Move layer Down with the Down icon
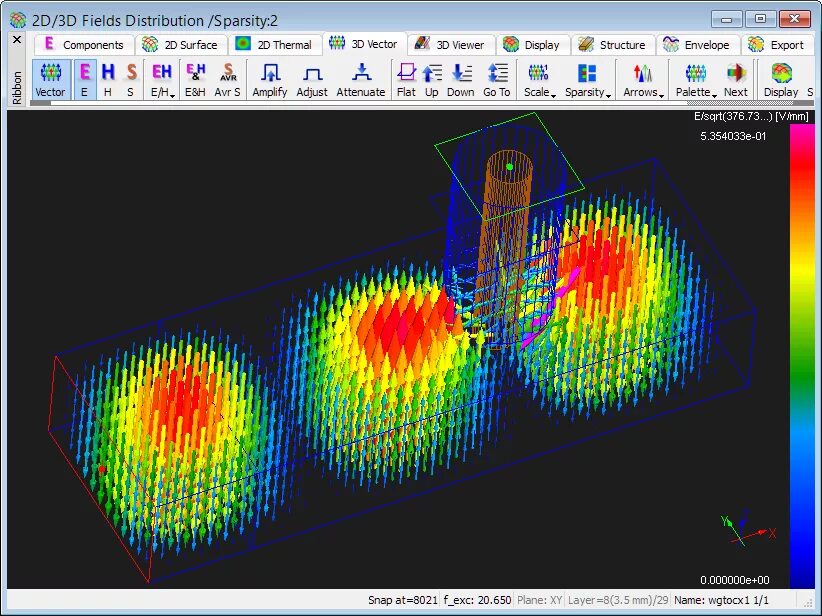The height and width of the screenshot is (616, 822). [x=460, y=80]
